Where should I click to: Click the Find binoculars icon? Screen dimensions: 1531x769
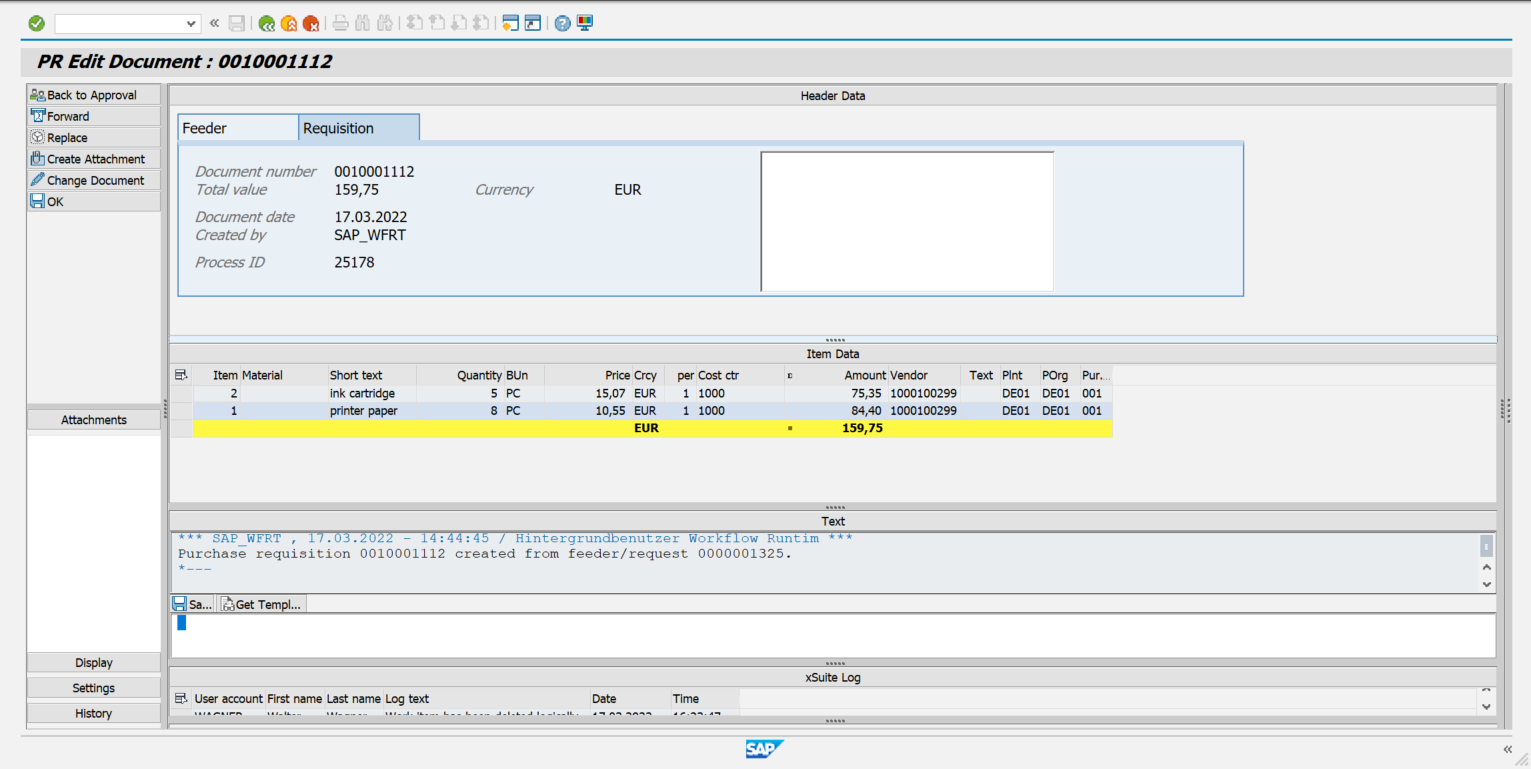[362, 22]
